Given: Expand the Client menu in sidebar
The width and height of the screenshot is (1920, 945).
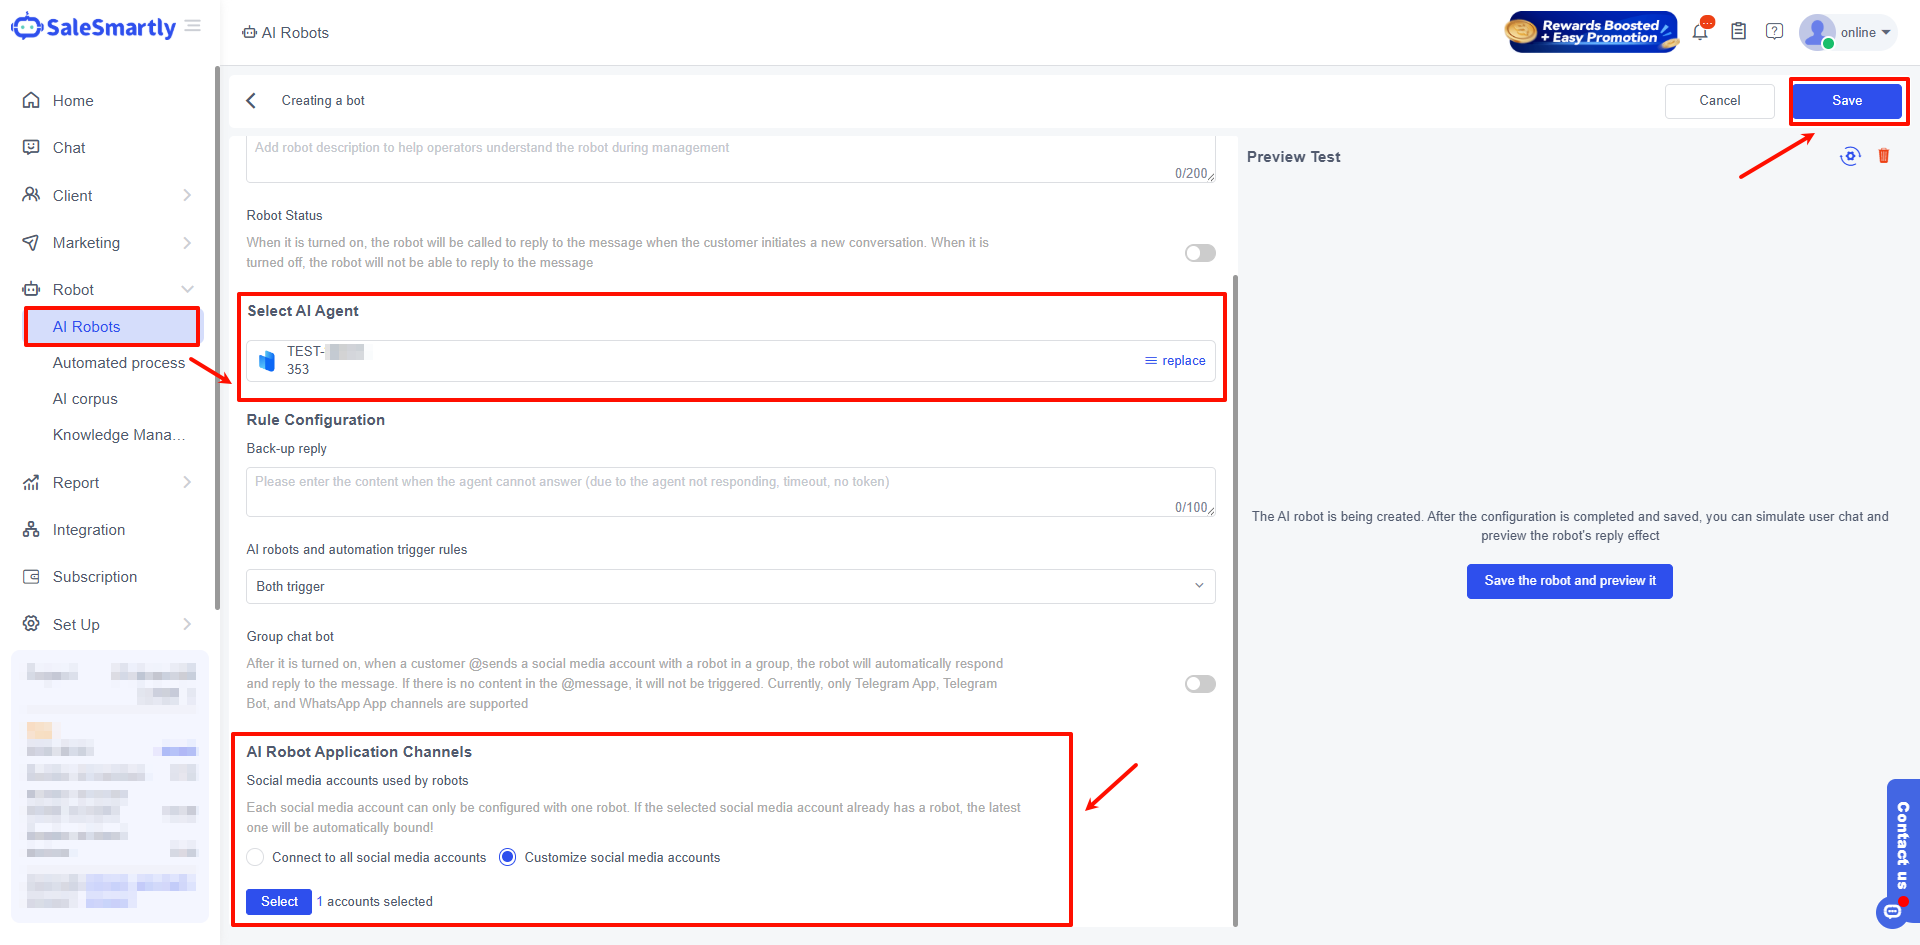Looking at the screenshot, I should [108, 196].
